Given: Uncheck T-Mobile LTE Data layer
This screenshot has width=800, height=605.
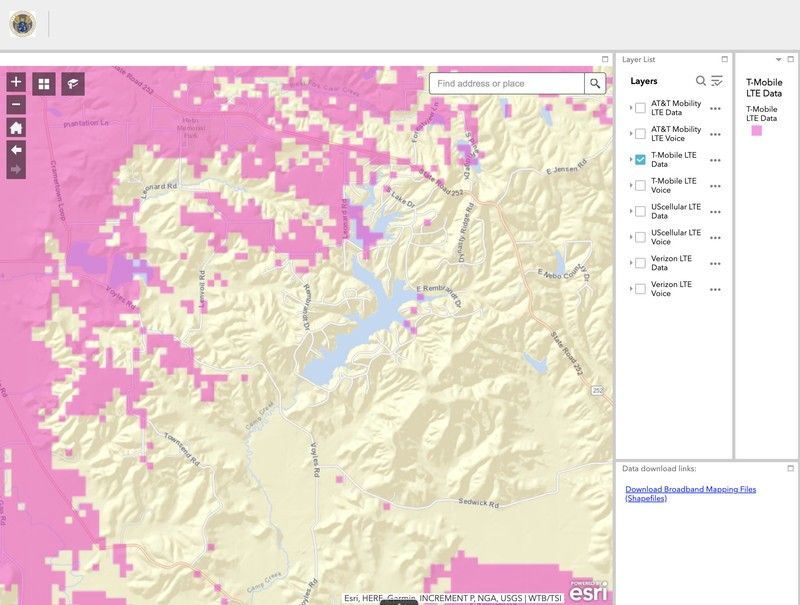Looking at the screenshot, I should pyautogui.click(x=640, y=160).
